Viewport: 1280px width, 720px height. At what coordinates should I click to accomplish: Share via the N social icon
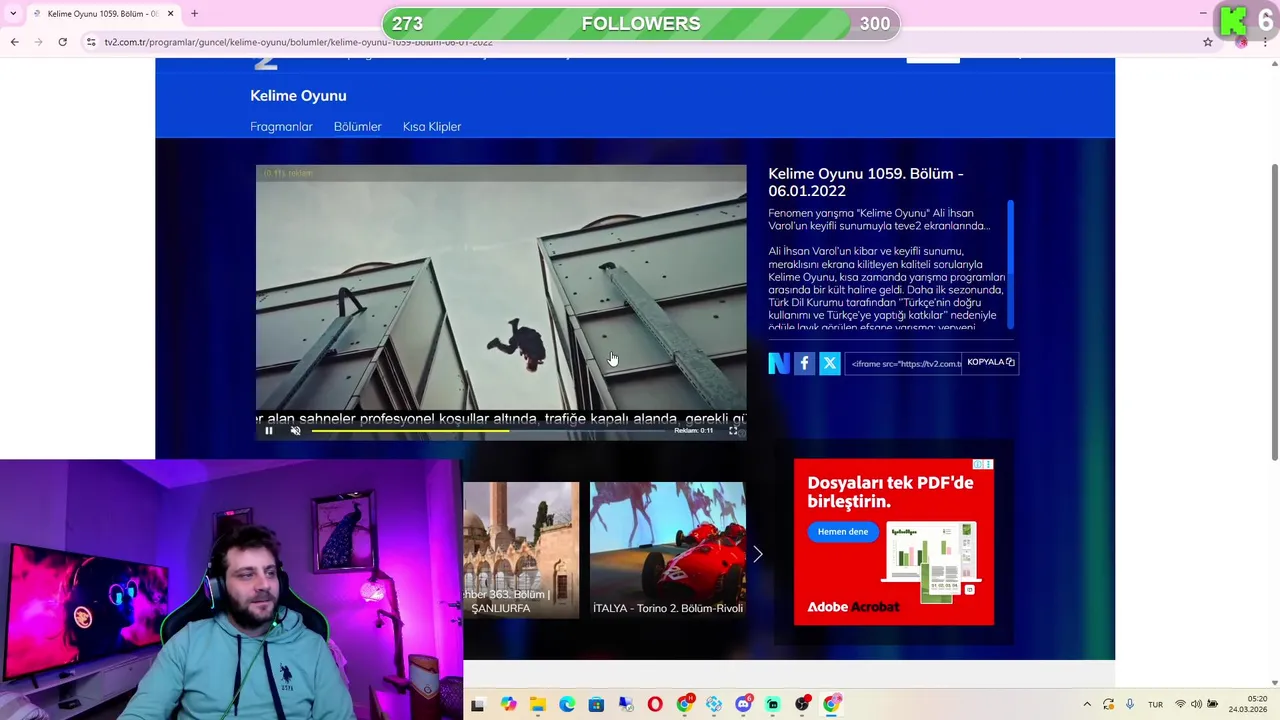[779, 363]
